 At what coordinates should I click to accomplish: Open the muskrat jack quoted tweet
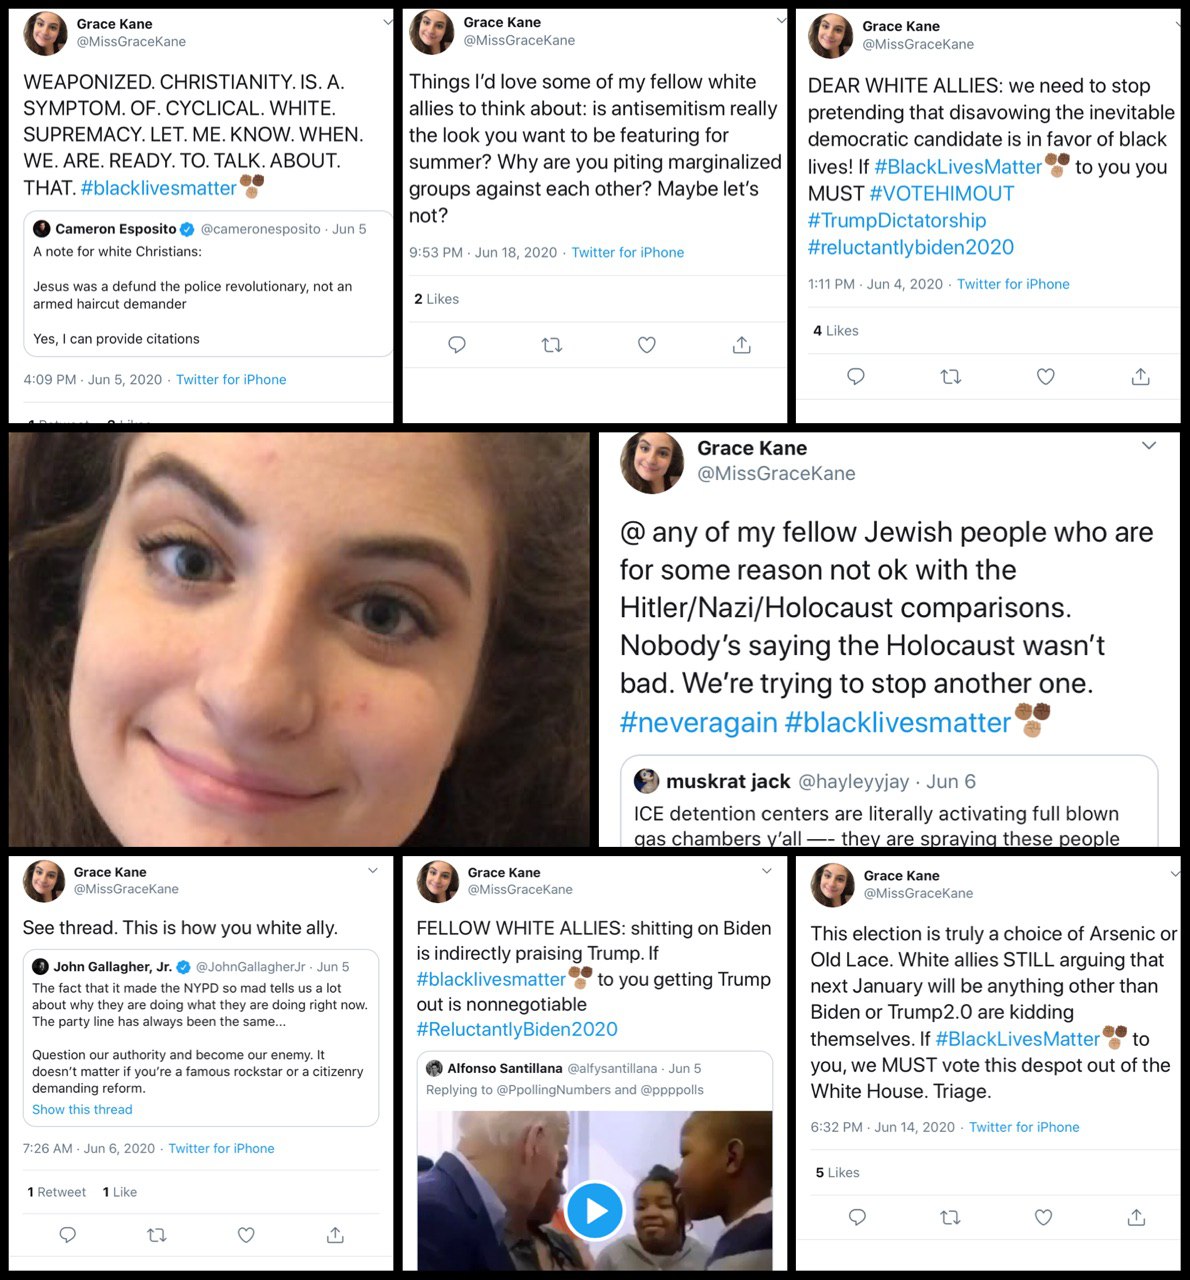point(889,801)
